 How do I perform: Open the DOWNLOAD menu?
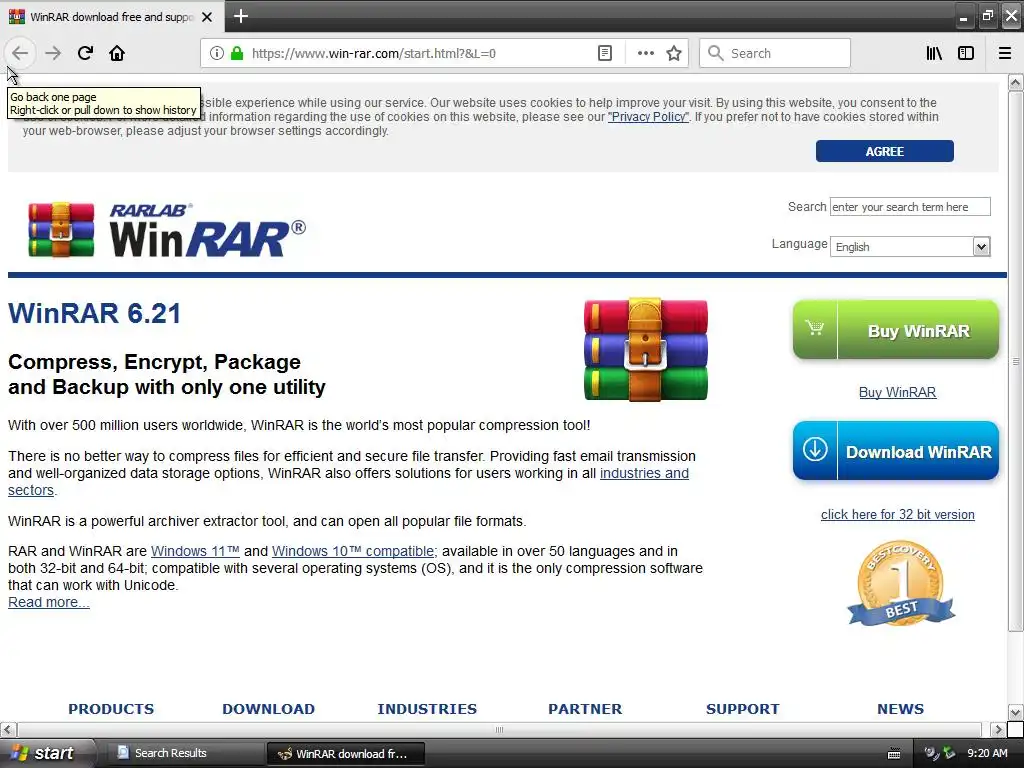(268, 709)
